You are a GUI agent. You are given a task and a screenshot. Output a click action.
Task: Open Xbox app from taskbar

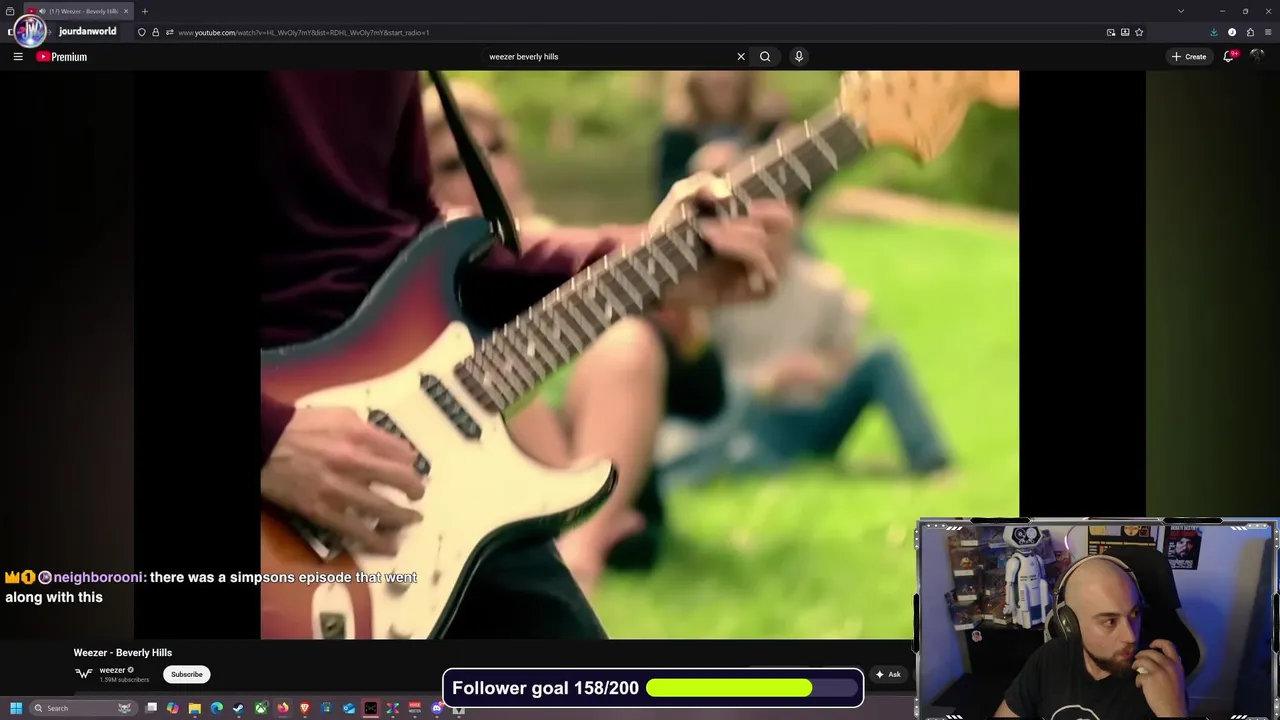click(x=261, y=708)
